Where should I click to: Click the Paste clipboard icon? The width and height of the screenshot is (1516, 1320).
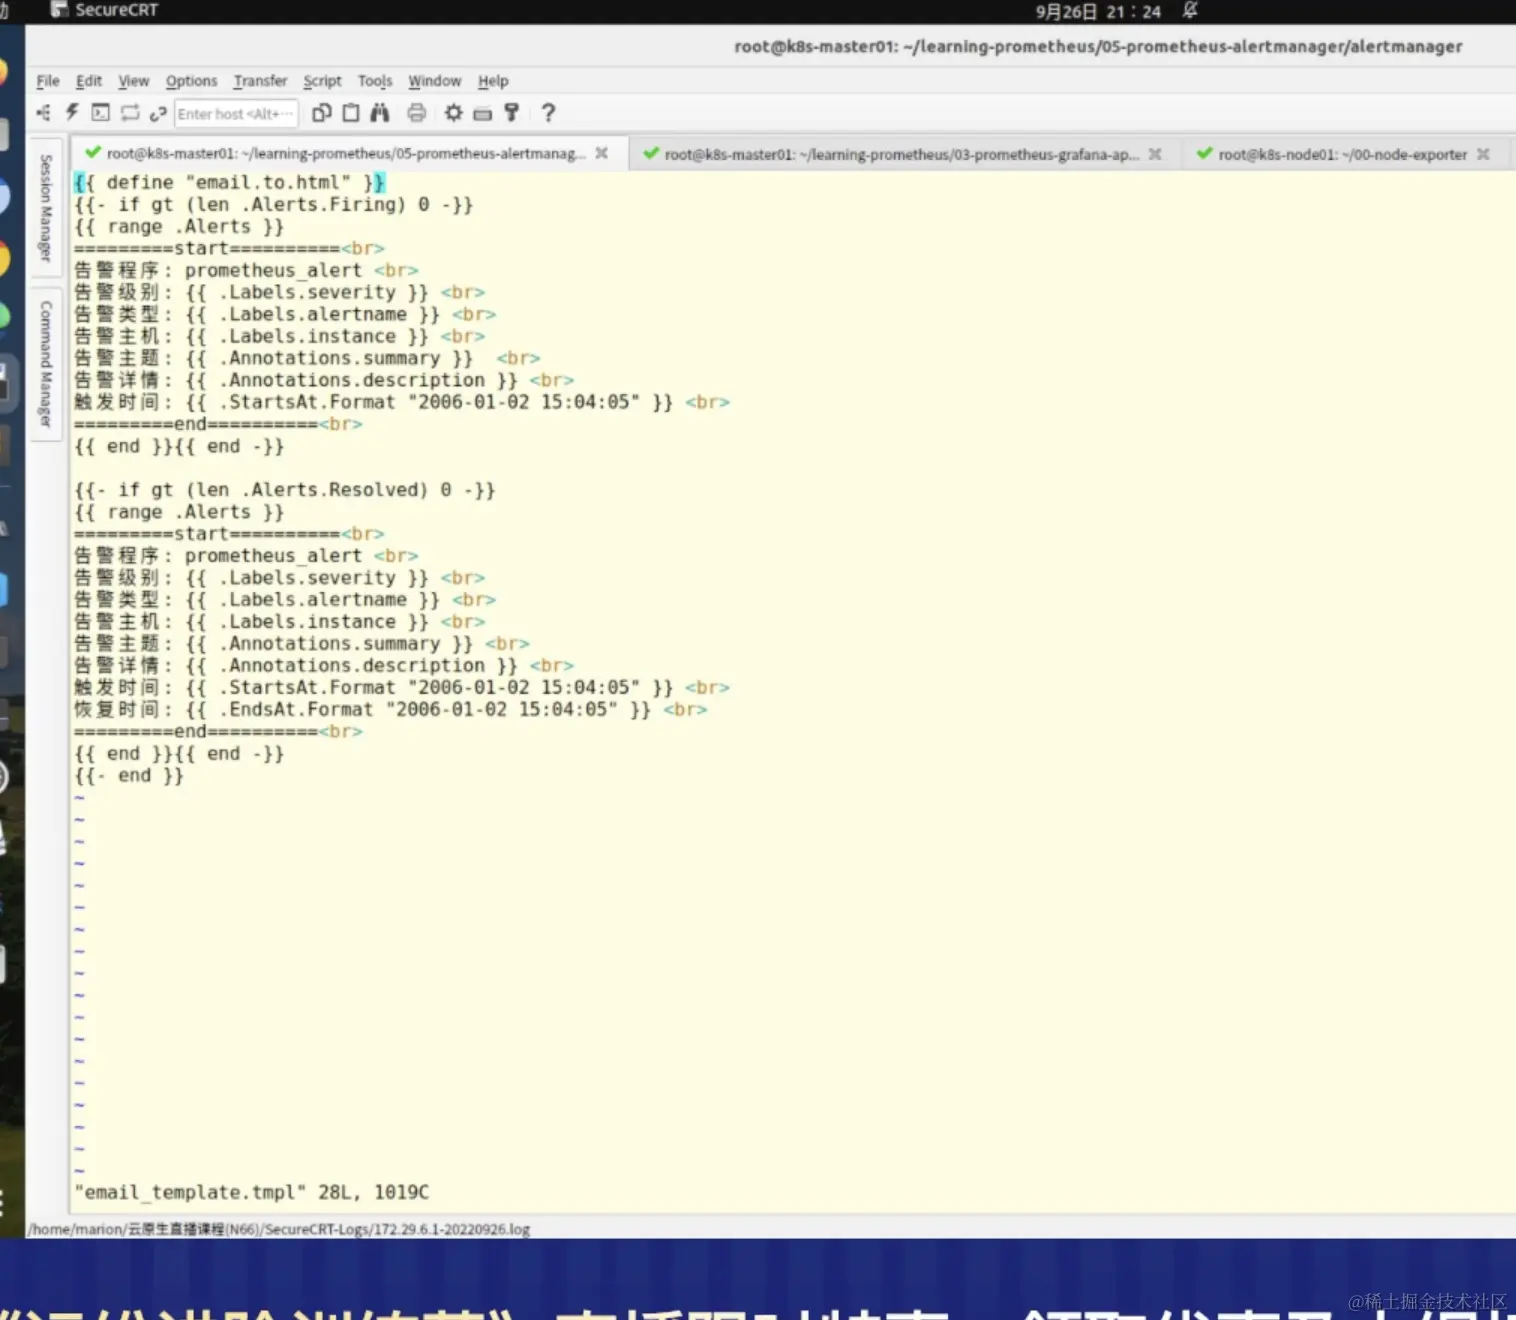pos(351,113)
